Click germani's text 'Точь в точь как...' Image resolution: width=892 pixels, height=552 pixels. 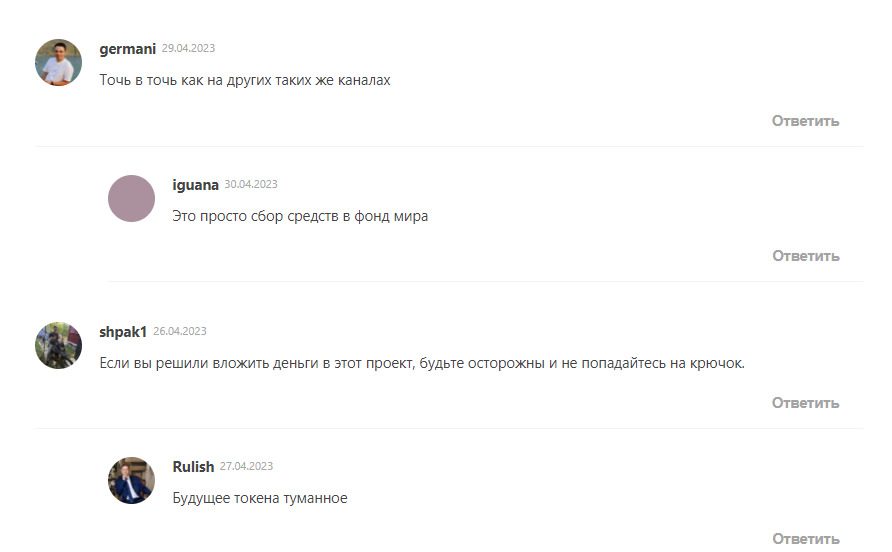point(245,80)
